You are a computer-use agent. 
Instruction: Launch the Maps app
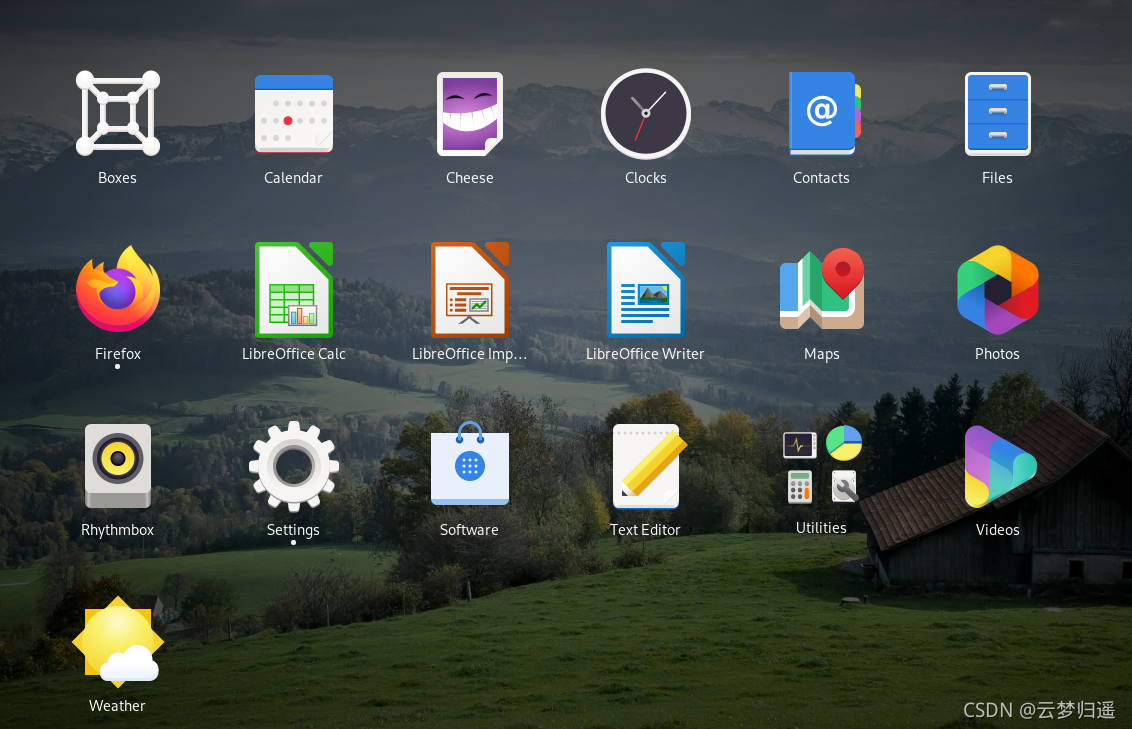822,289
